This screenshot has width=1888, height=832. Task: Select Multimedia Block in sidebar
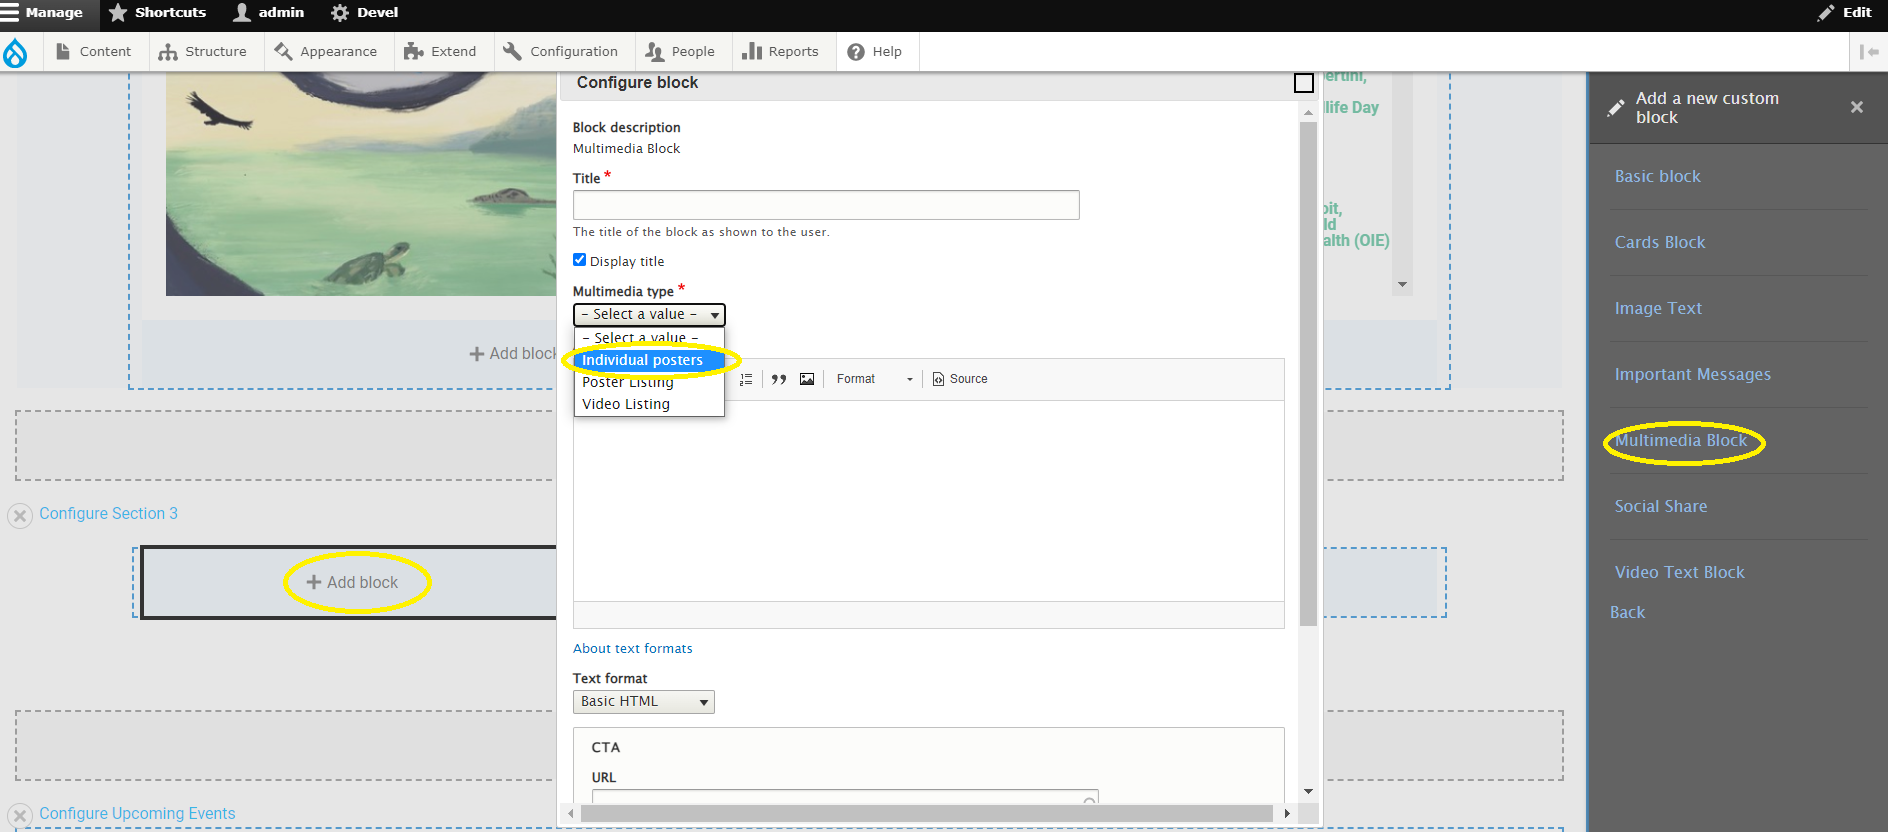(1681, 440)
